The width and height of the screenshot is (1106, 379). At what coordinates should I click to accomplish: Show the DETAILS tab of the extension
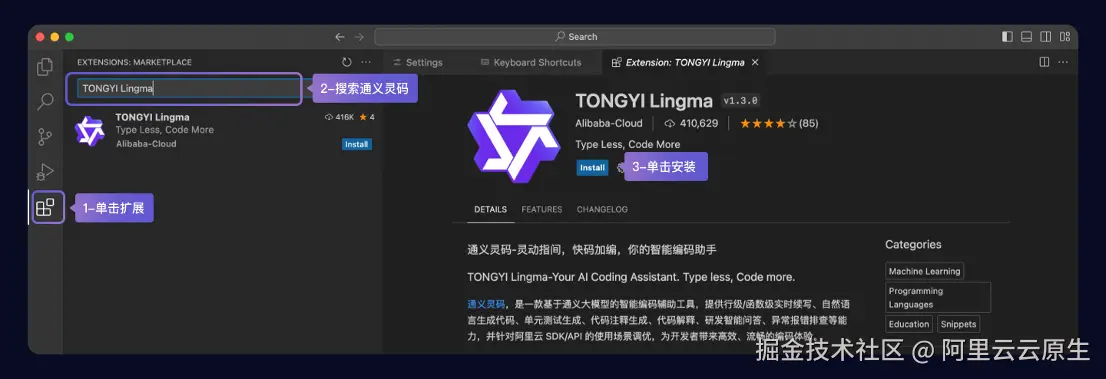(x=490, y=210)
